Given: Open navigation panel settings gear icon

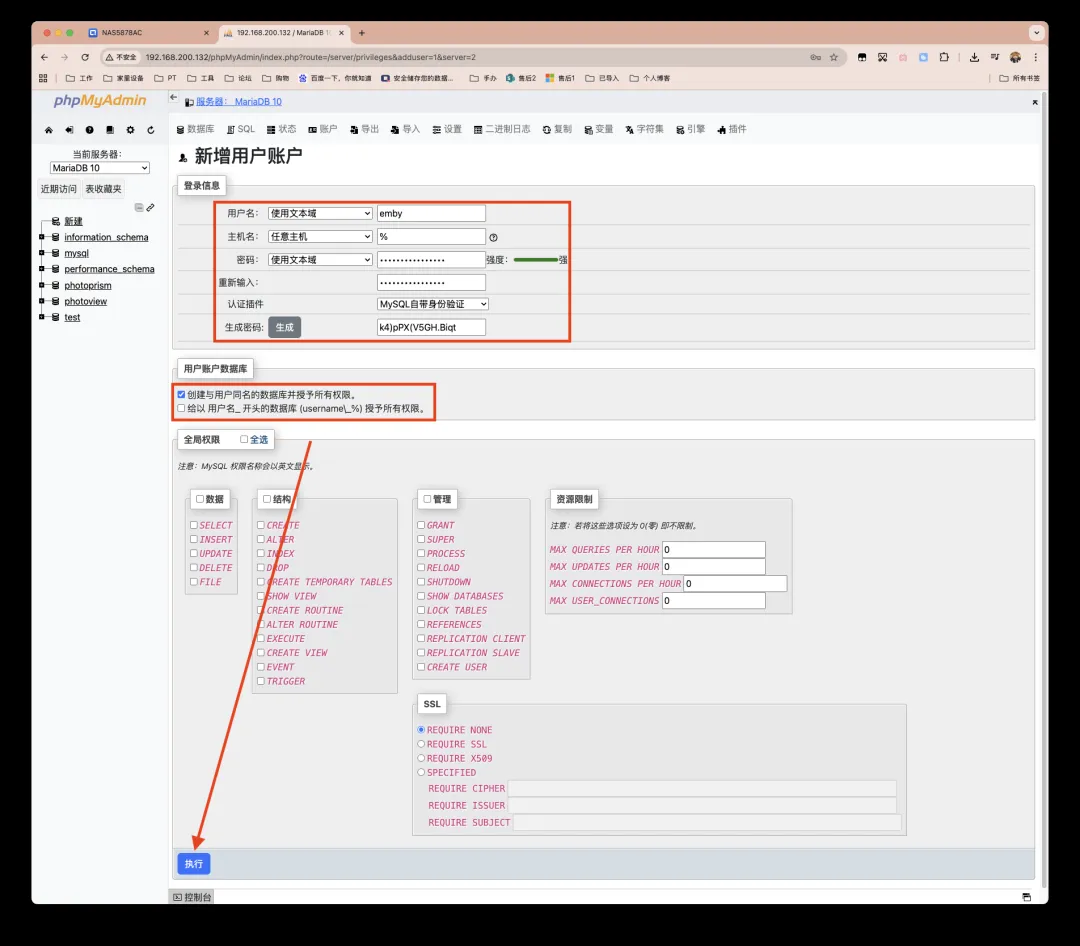Looking at the screenshot, I should (x=130, y=130).
